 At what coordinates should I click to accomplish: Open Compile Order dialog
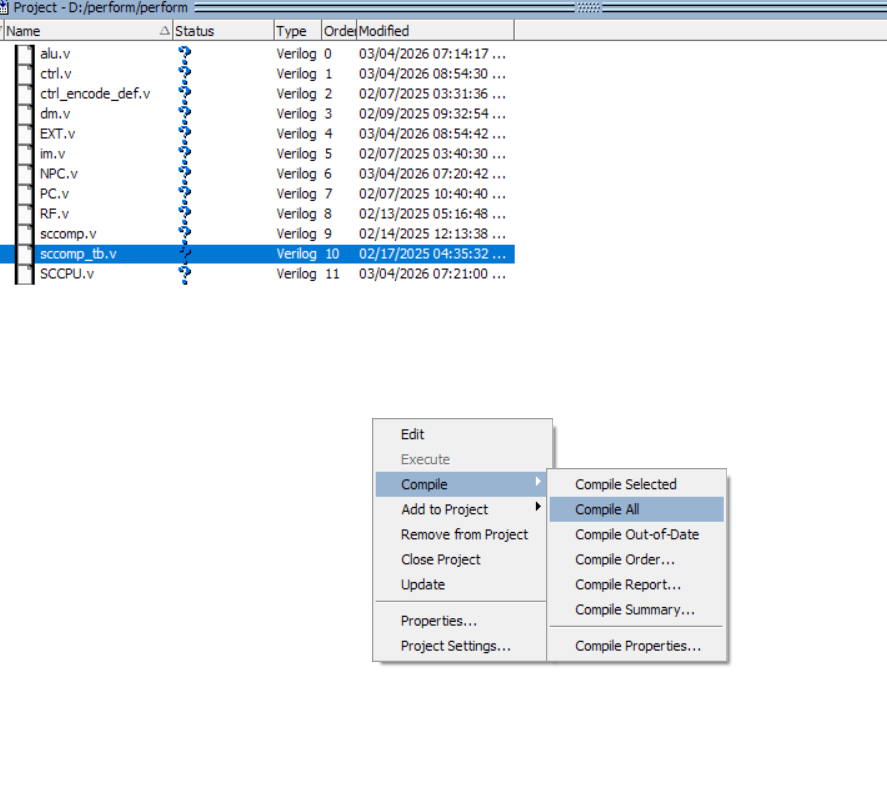click(624, 559)
